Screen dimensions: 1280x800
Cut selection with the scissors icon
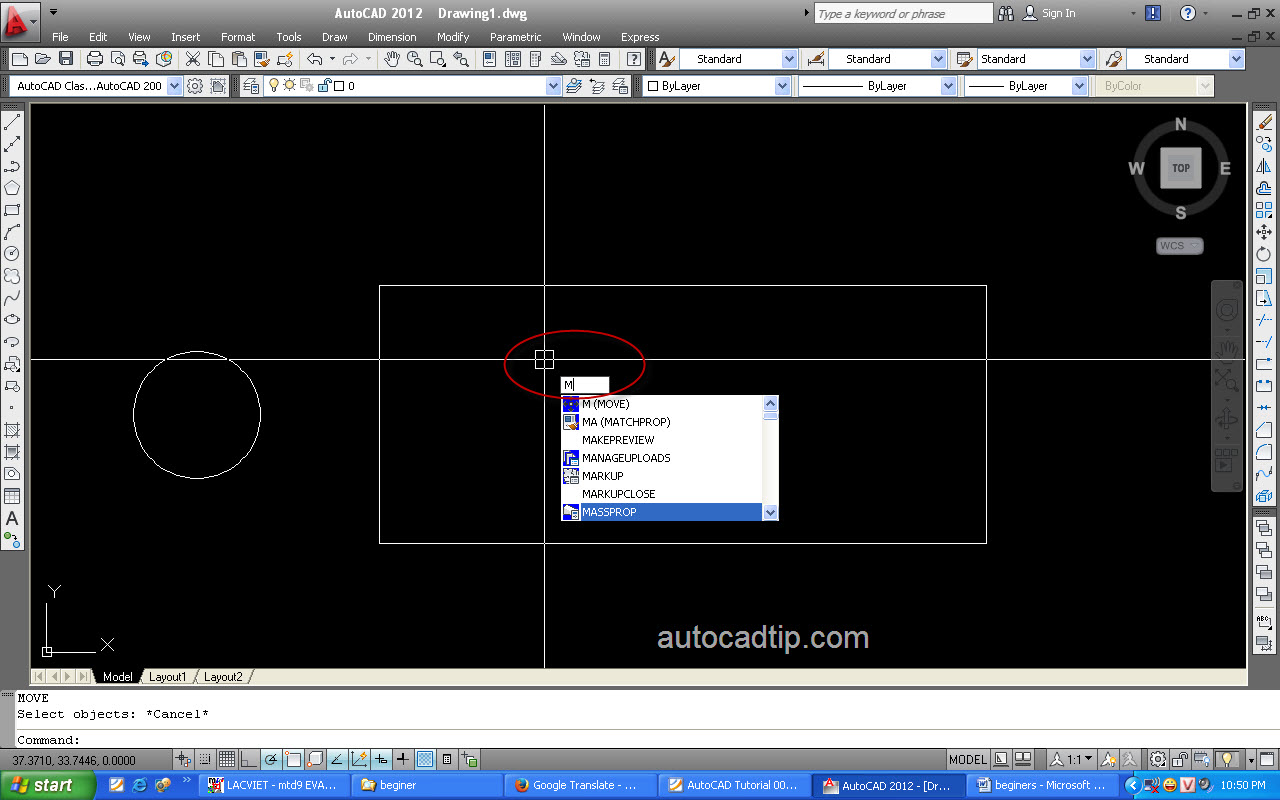point(193,59)
